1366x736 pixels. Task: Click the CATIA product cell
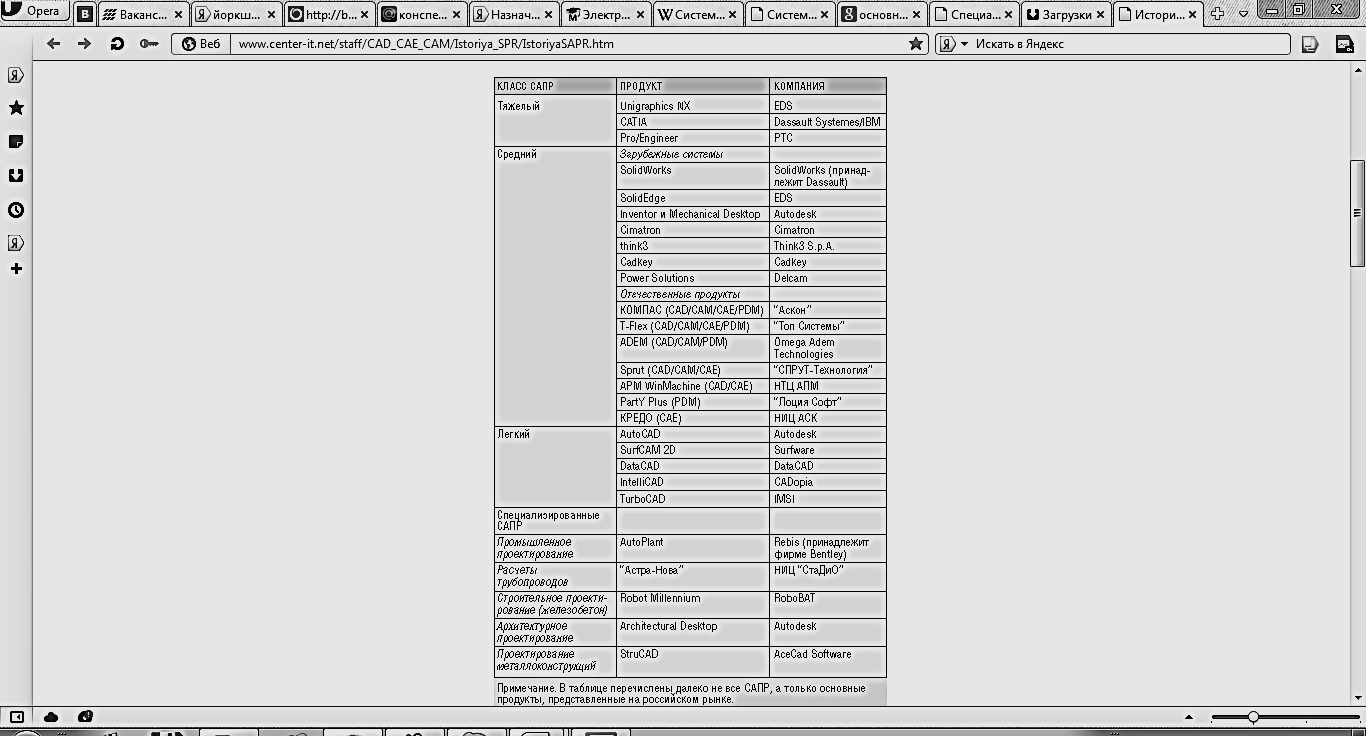693,122
